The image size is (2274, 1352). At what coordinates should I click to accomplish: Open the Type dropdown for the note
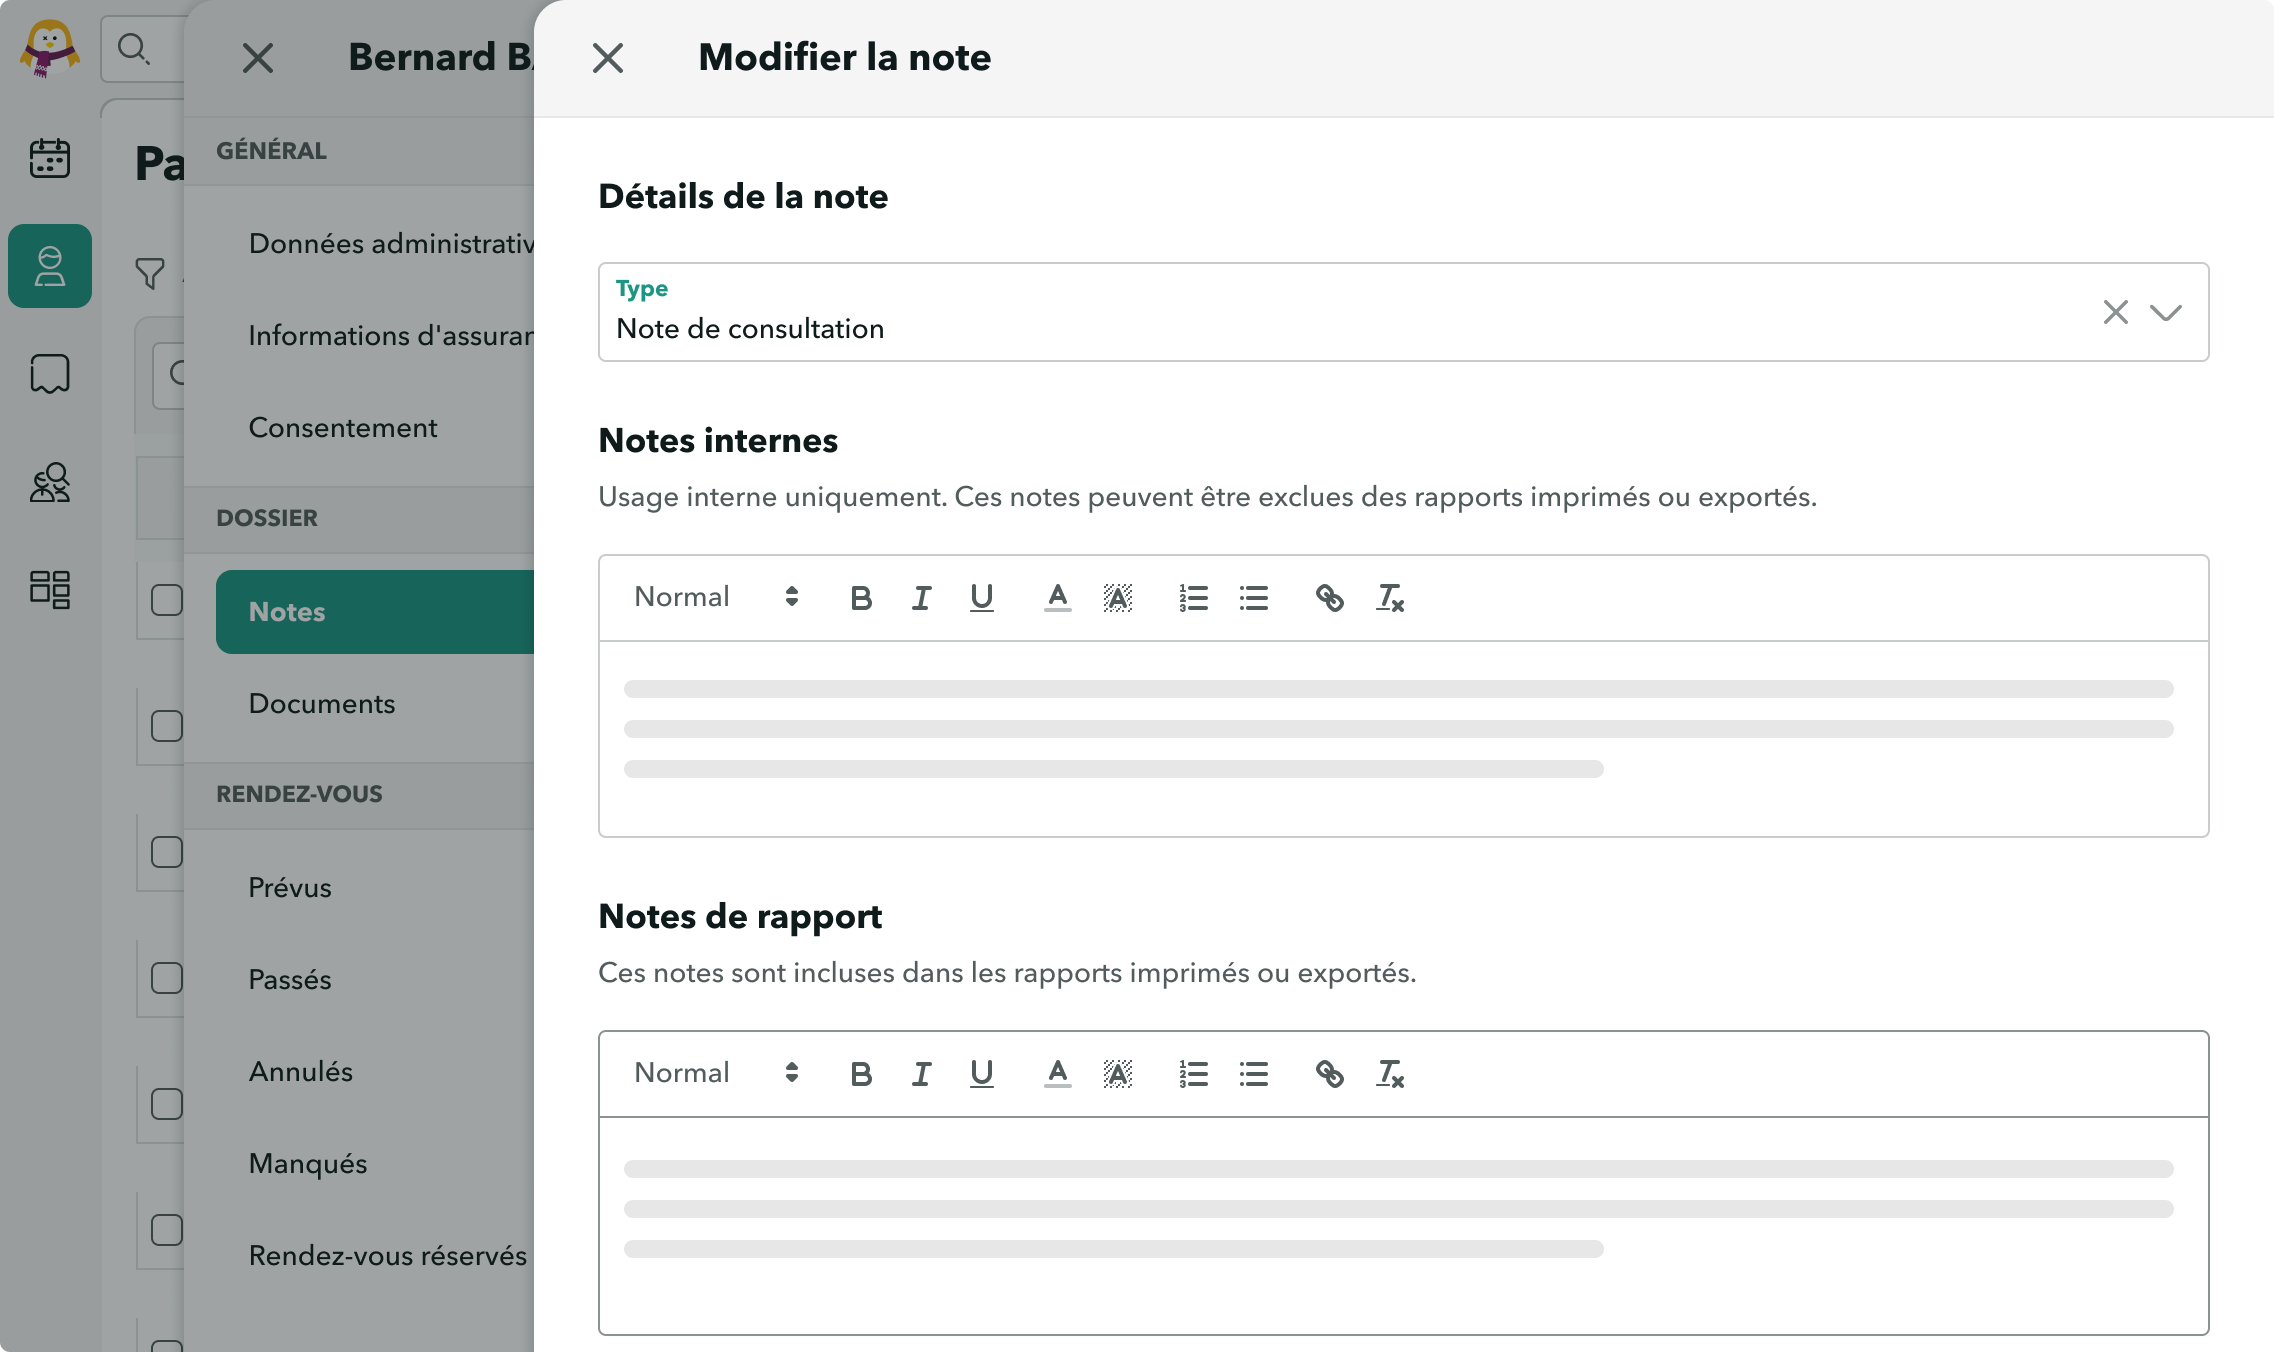tap(2167, 312)
